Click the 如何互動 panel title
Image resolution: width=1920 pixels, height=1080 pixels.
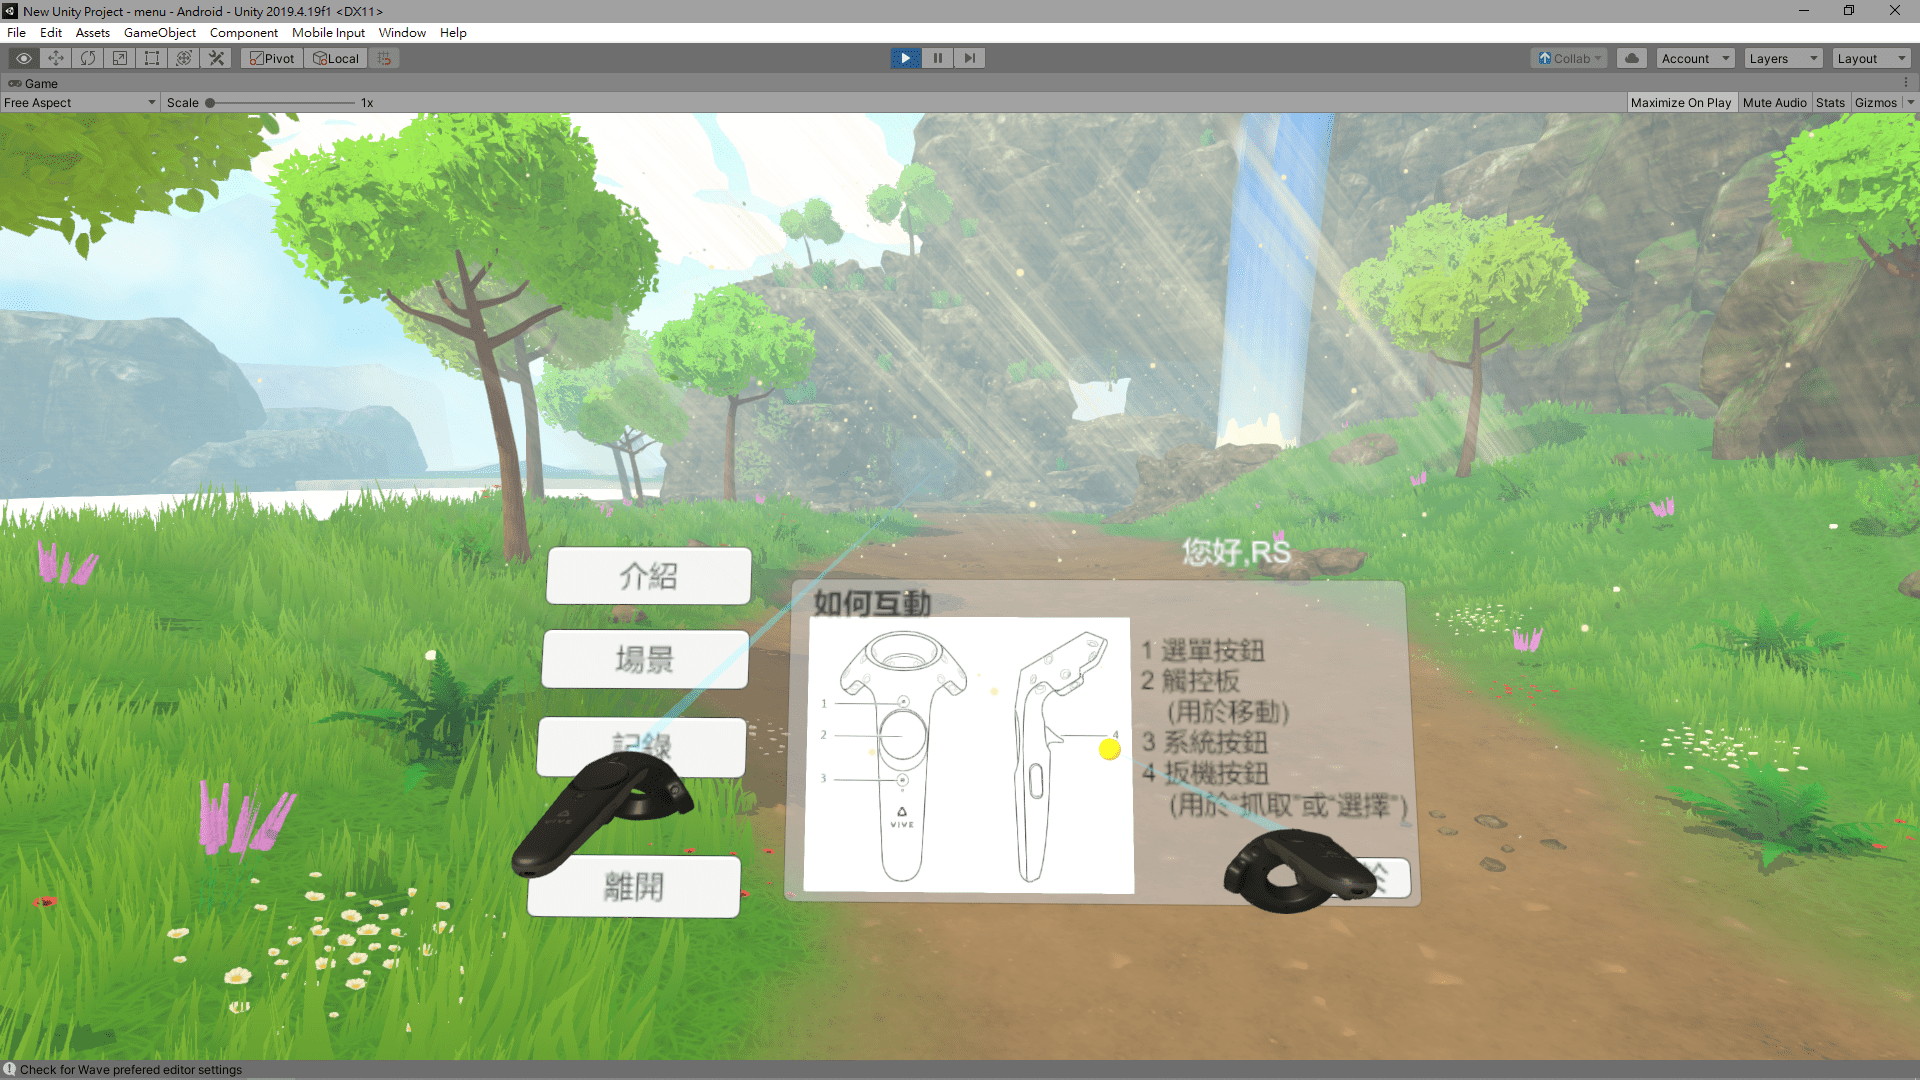(x=872, y=603)
